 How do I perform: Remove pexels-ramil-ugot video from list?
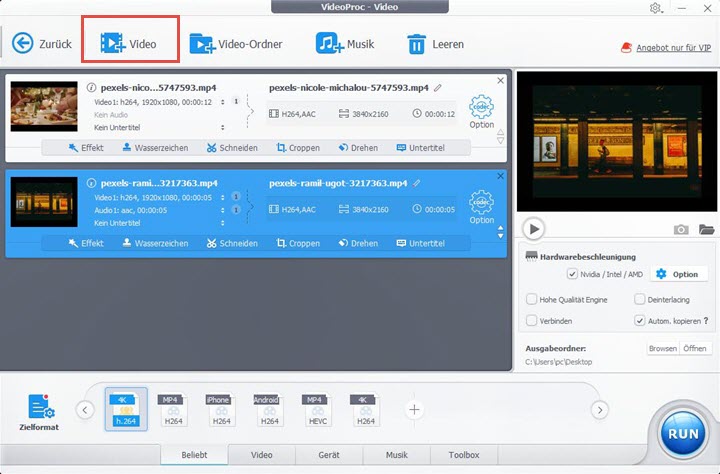click(x=501, y=176)
